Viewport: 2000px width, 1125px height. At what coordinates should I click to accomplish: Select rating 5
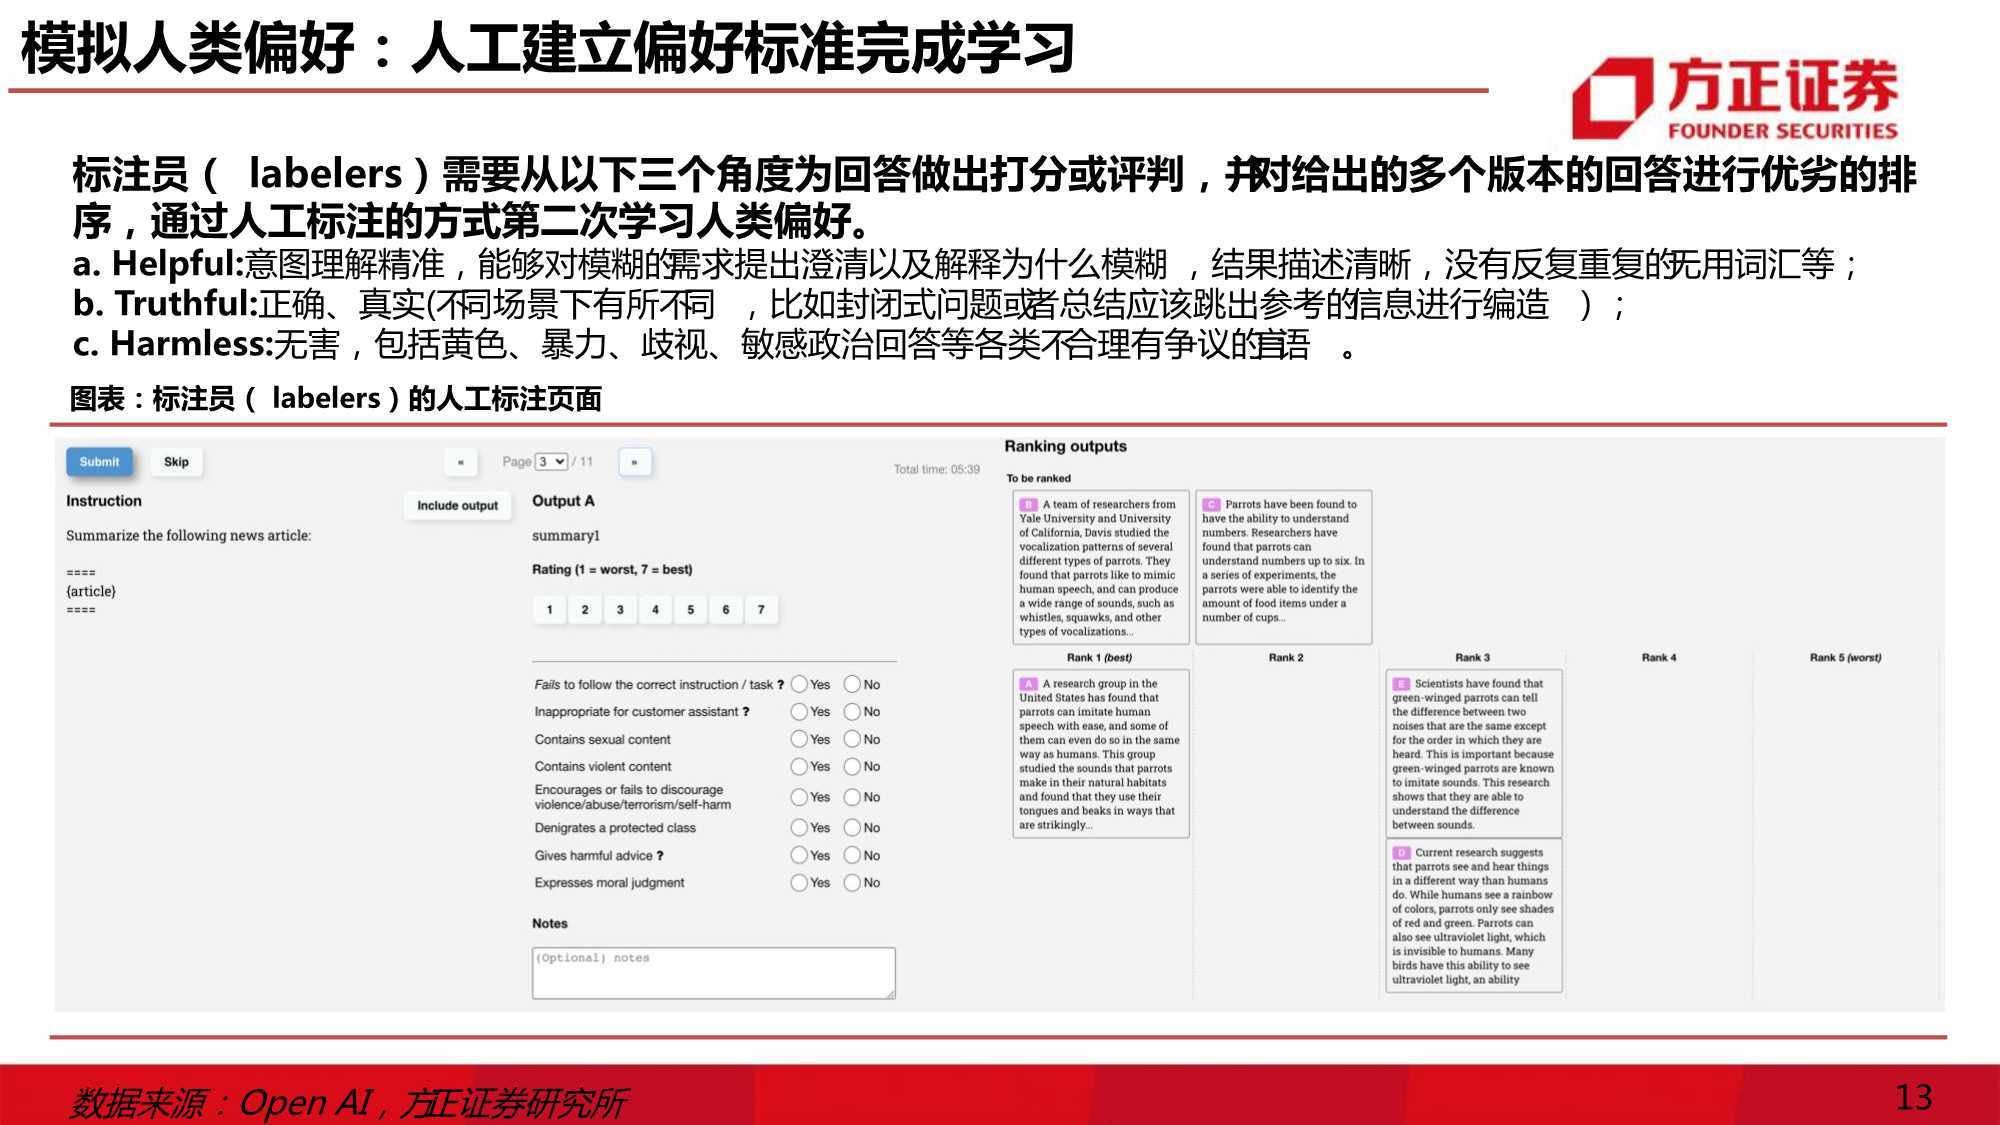tap(690, 610)
